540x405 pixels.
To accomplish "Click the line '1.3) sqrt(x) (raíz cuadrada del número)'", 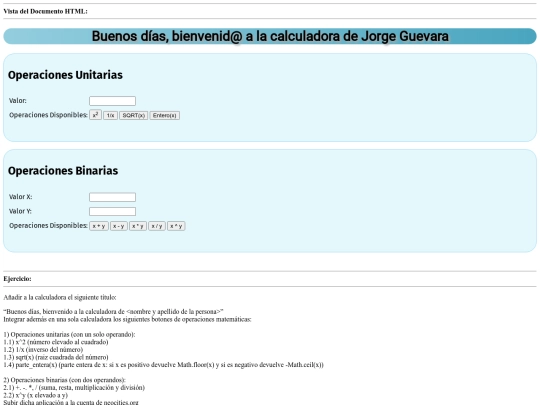I will click(x=56, y=357).
